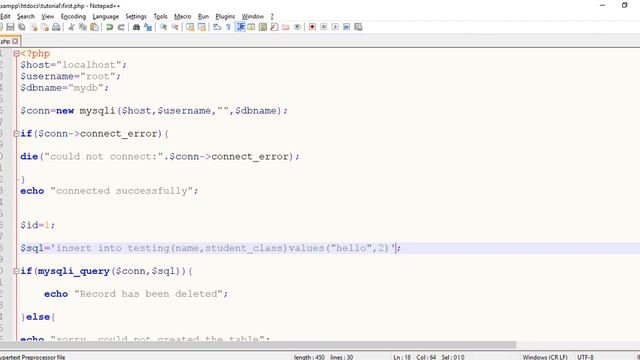Image resolution: width=640 pixels, height=360 pixels.
Task: Click Save Recorded Macro icon
Action: tap(358, 27)
